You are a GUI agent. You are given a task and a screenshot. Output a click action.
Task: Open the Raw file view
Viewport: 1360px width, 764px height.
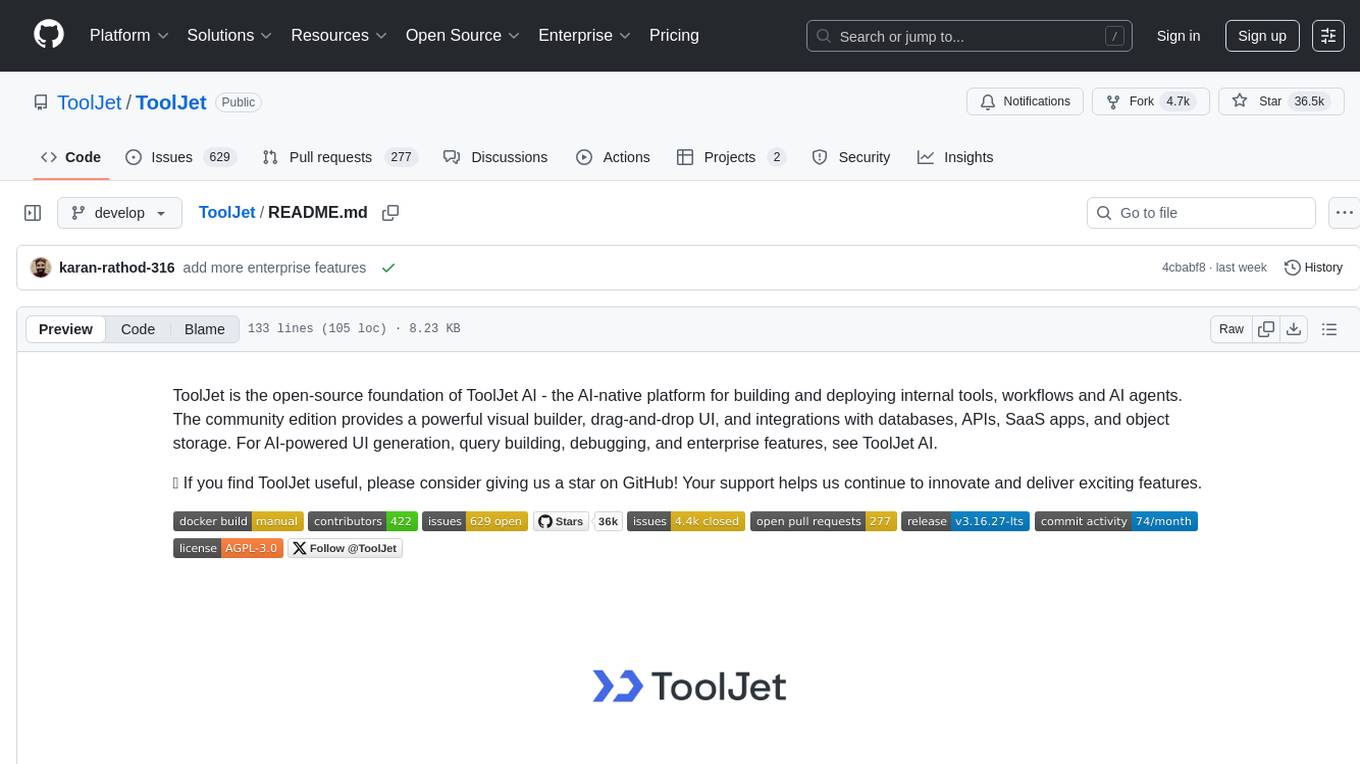point(1231,329)
